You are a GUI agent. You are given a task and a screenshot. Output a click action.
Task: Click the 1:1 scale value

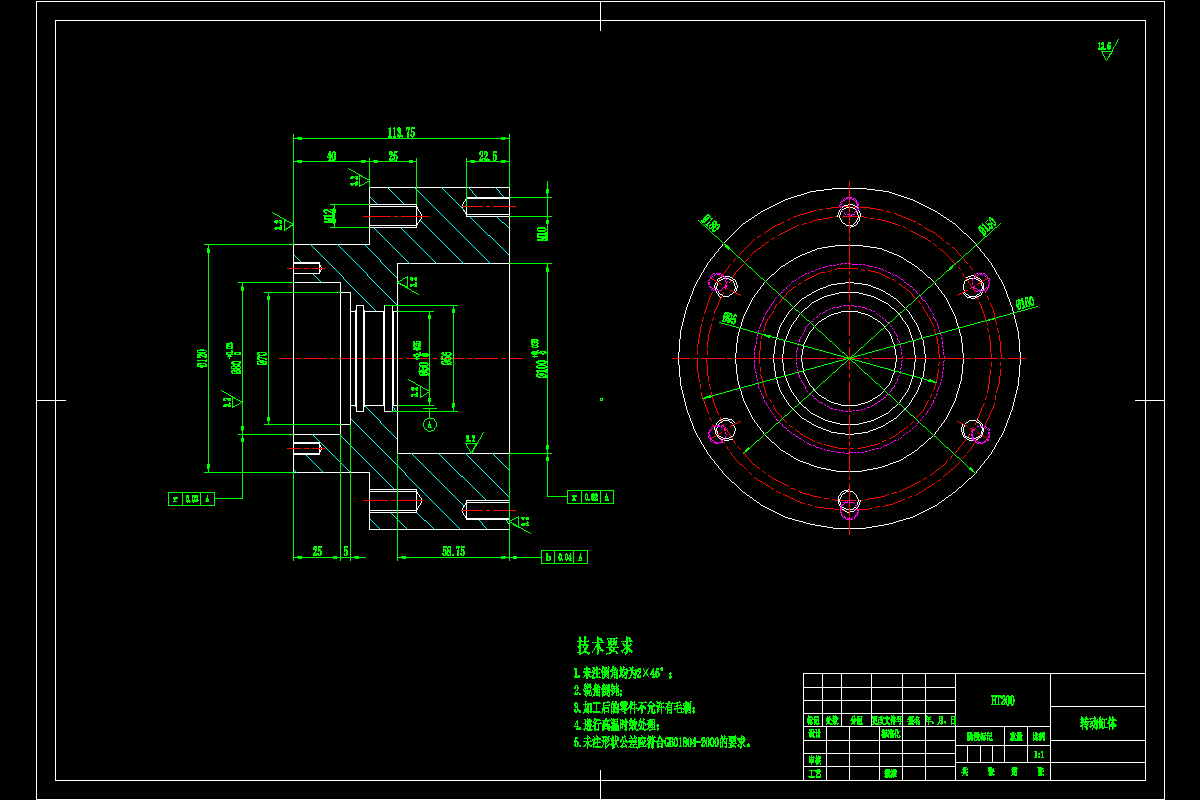tap(1039, 754)
